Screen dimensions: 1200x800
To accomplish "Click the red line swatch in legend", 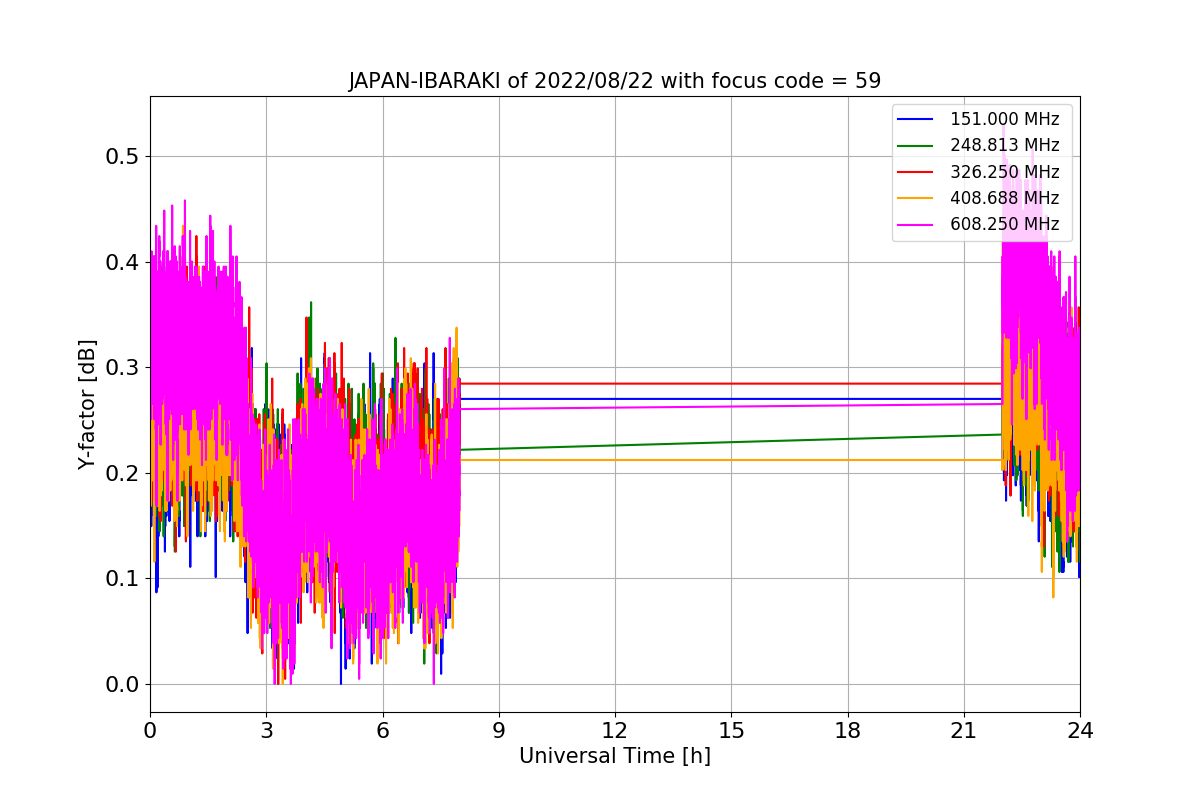I will pyautogui.click(x=916, y=172).
